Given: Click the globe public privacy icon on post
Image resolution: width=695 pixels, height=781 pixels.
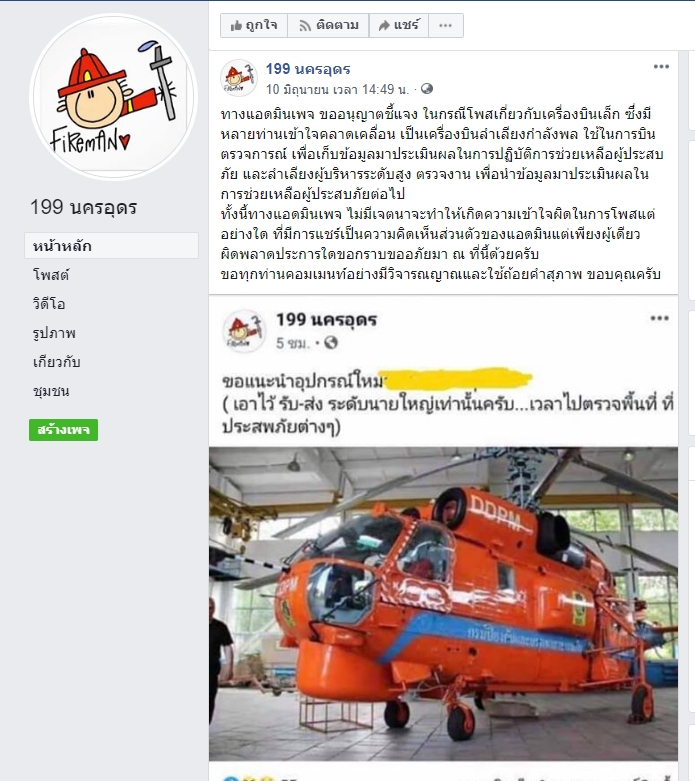Looking at the screenshot, I should (427, 89).
